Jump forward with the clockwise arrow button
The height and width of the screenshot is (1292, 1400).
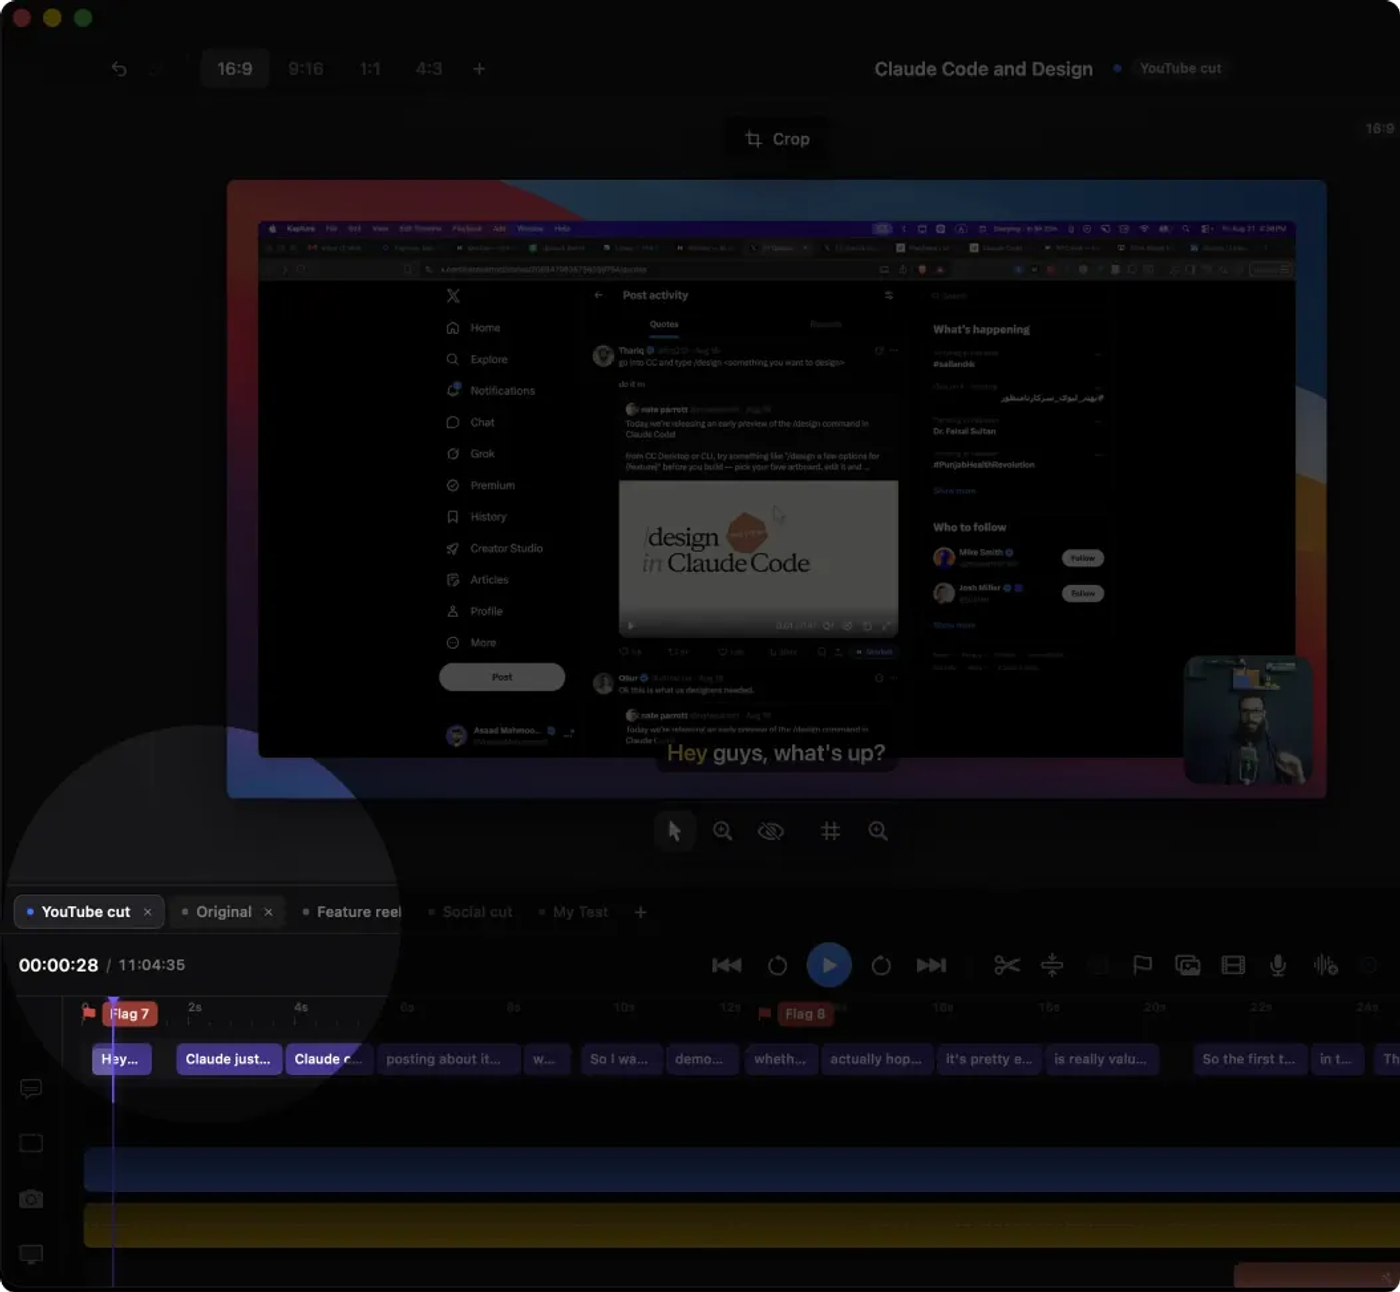click(881, 965)
